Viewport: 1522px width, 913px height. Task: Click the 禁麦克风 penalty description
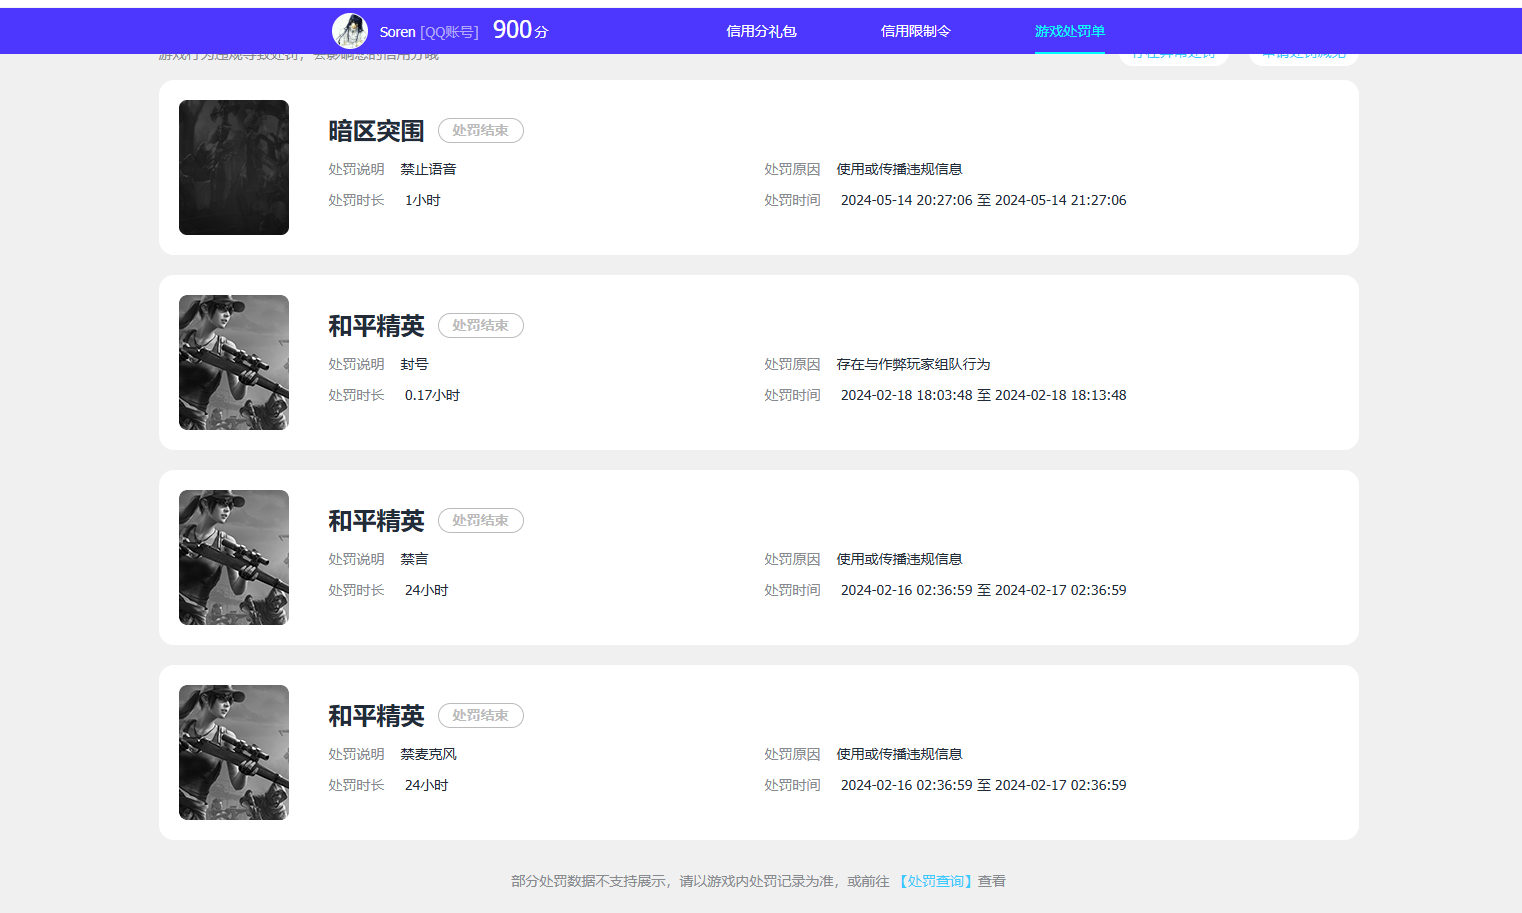click(x=428, y=754)
